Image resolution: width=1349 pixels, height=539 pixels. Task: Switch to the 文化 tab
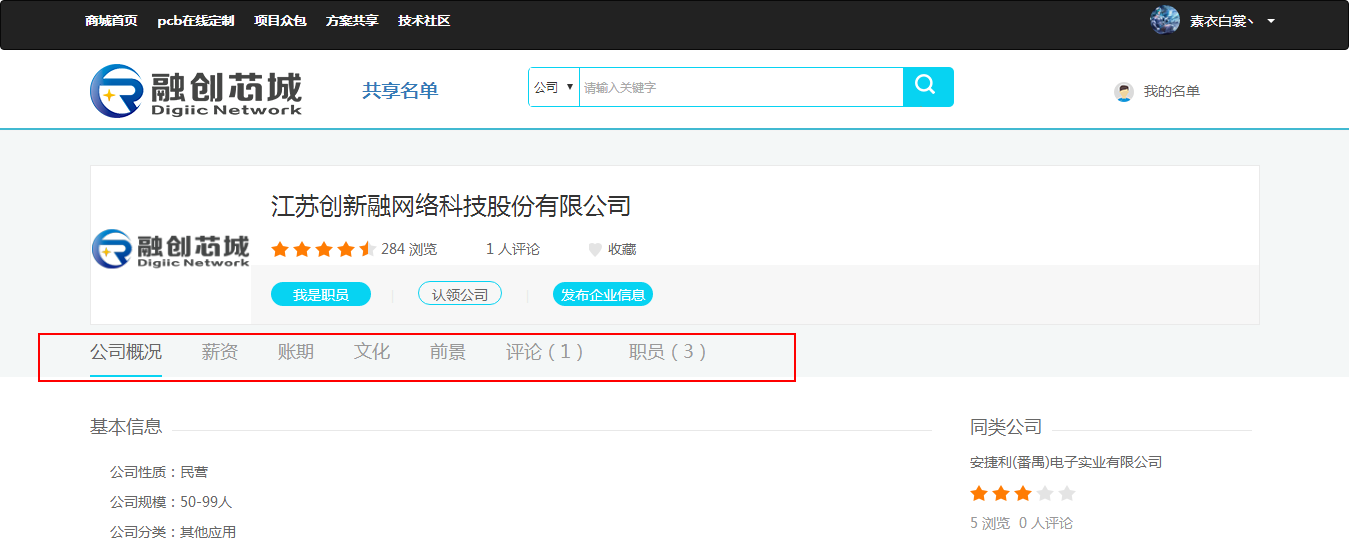click(x=372, y=352)
